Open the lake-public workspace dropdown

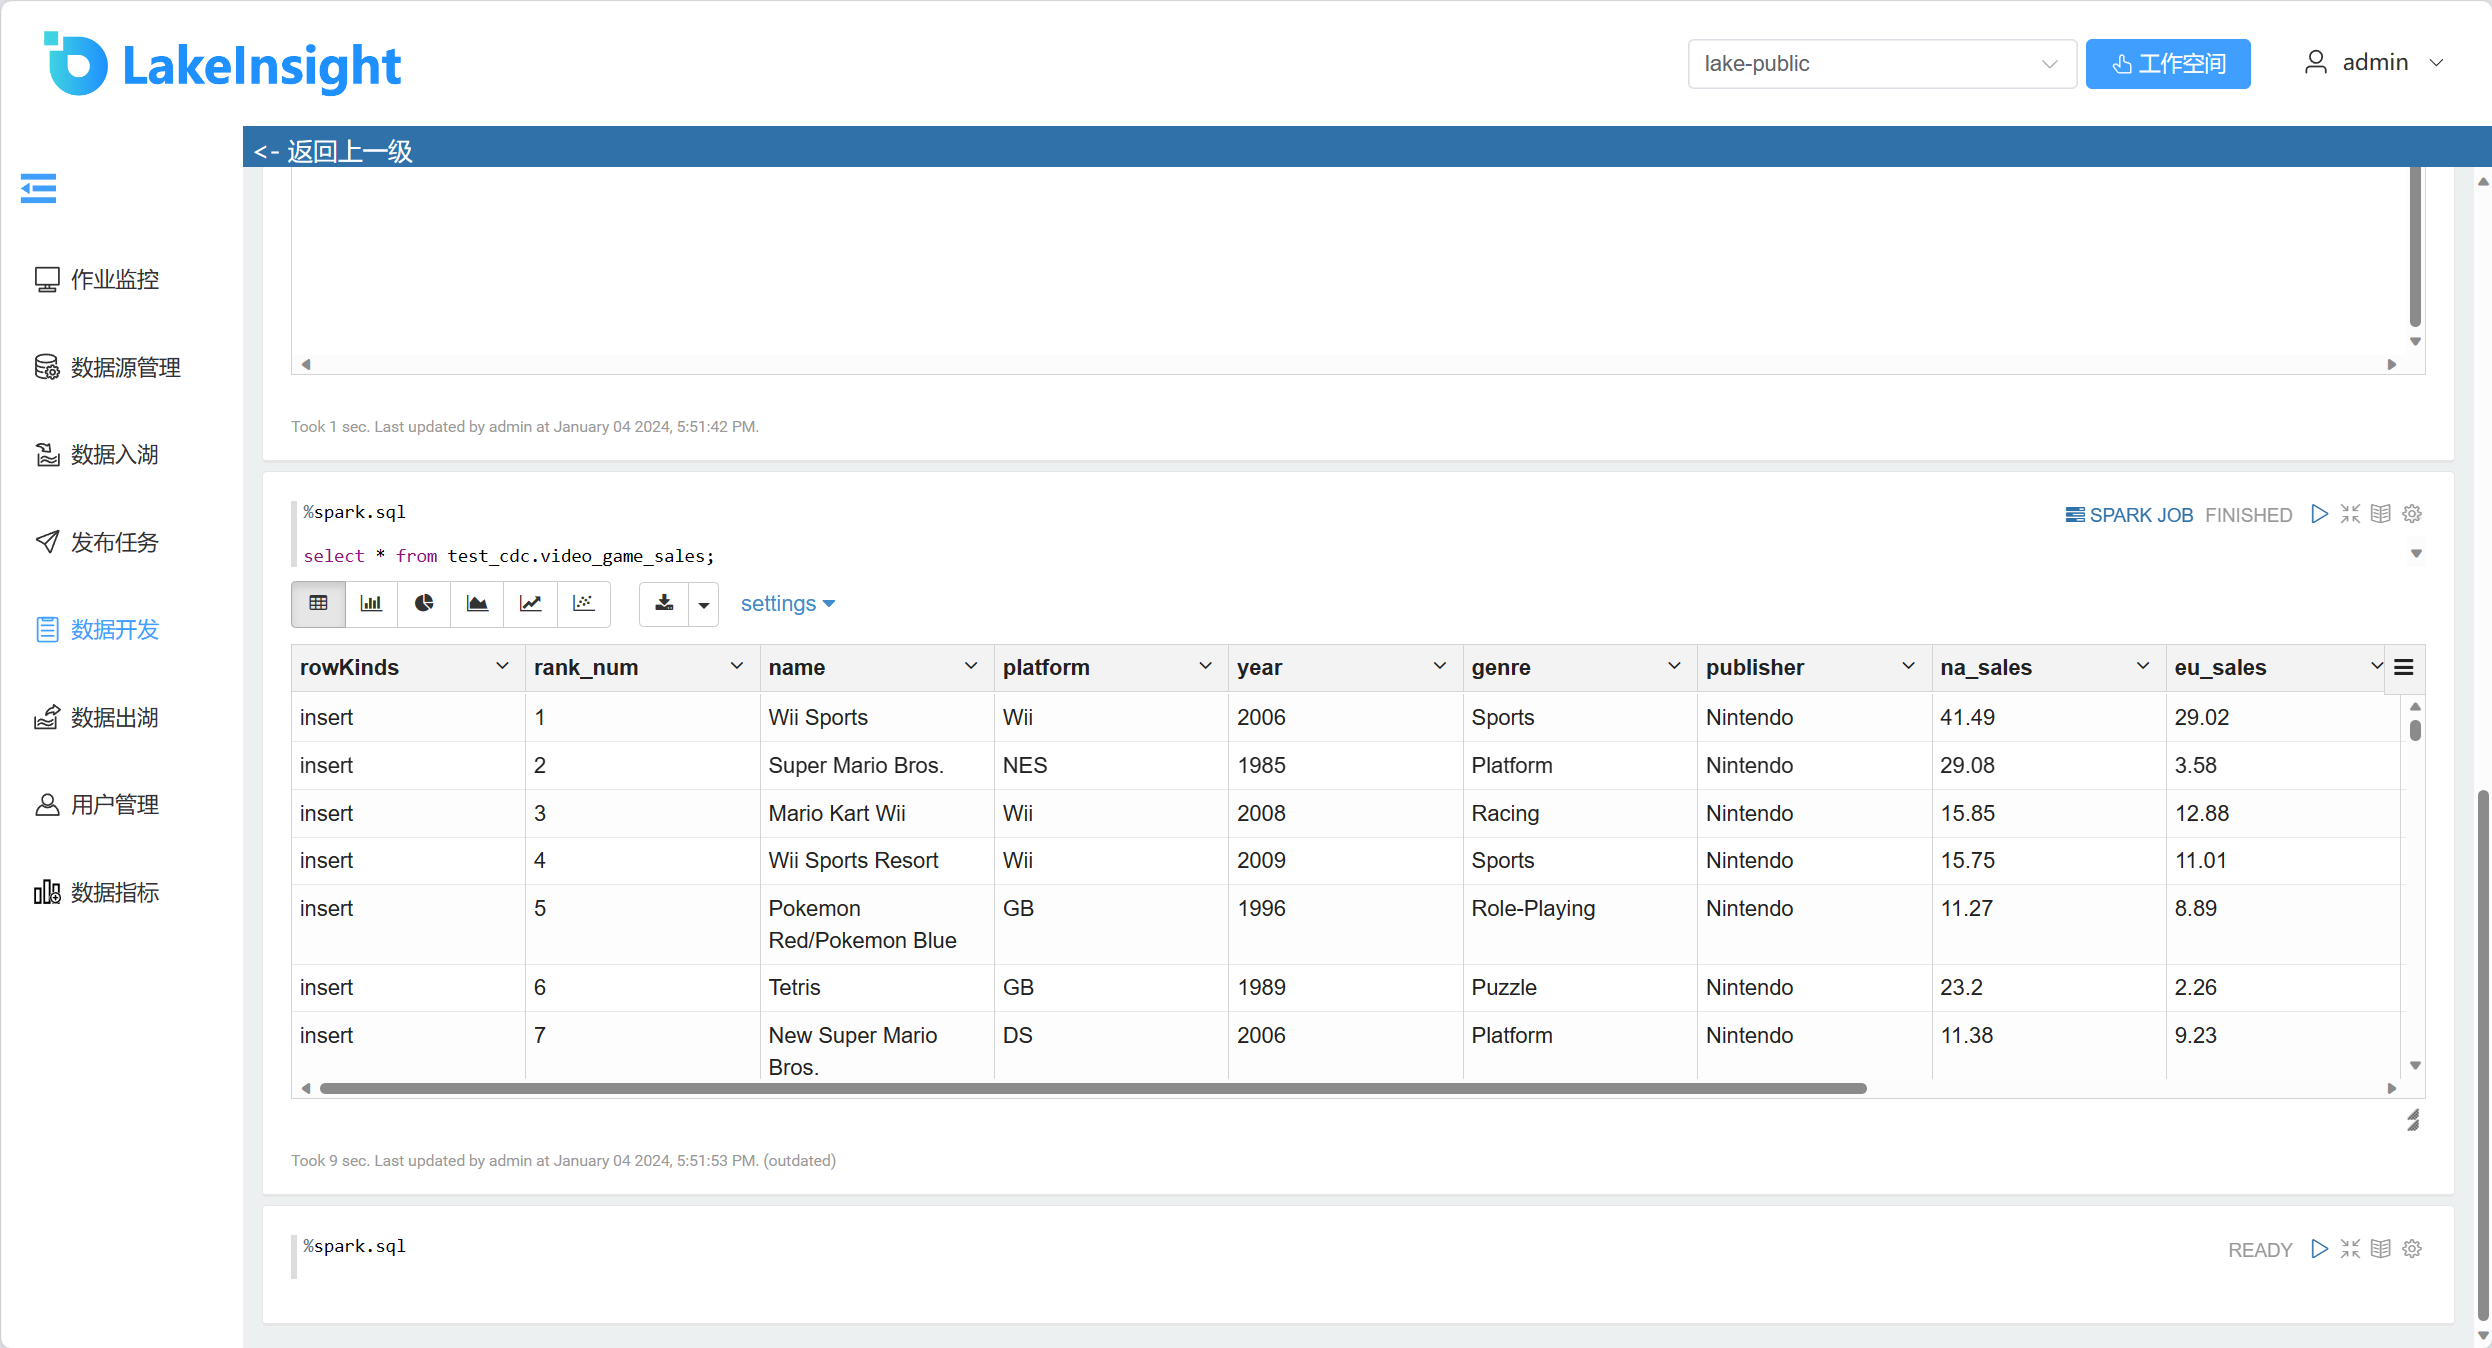pos(1881,64)
